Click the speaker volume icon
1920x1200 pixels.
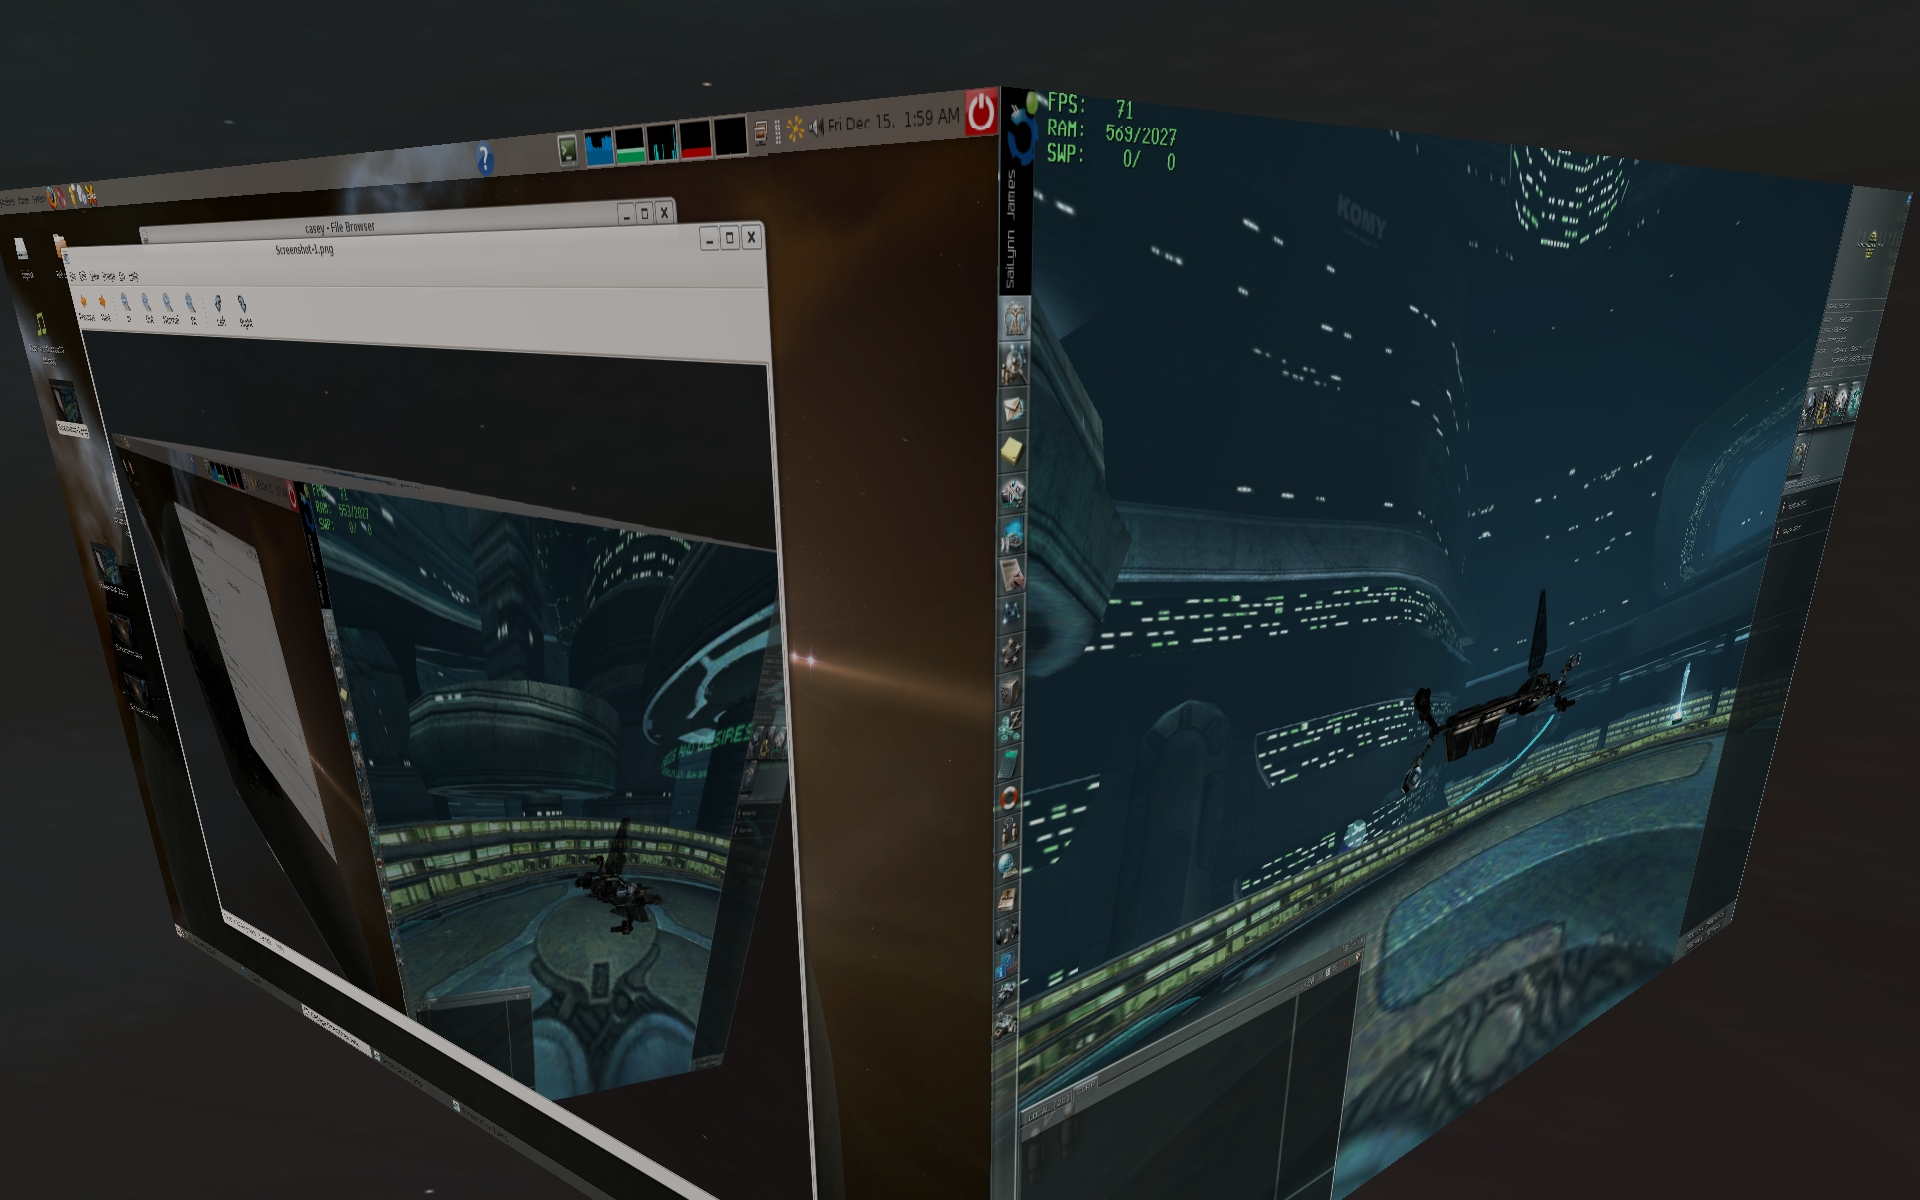816,126
